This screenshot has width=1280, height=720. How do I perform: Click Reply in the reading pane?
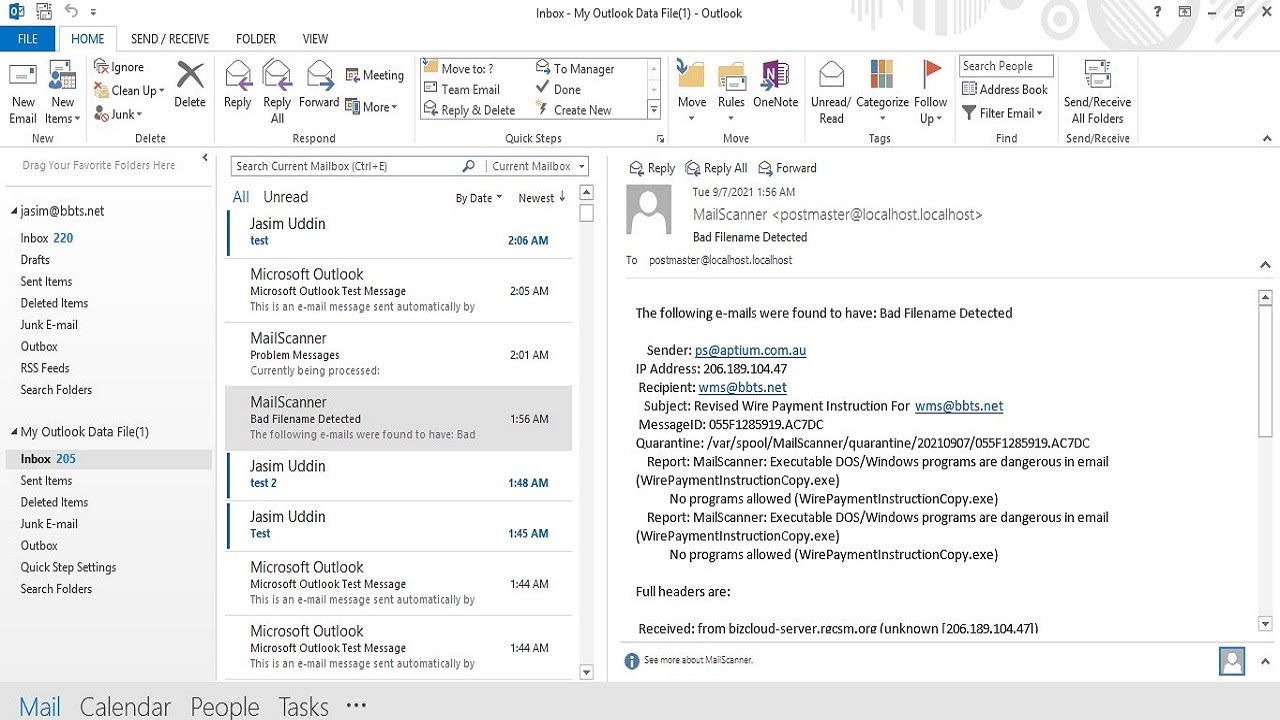(652, 168)
